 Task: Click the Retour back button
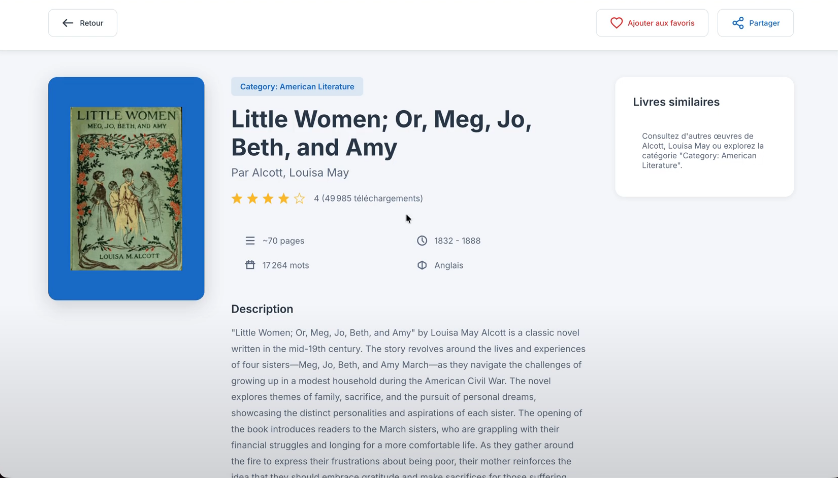click(x=83, y=23)
